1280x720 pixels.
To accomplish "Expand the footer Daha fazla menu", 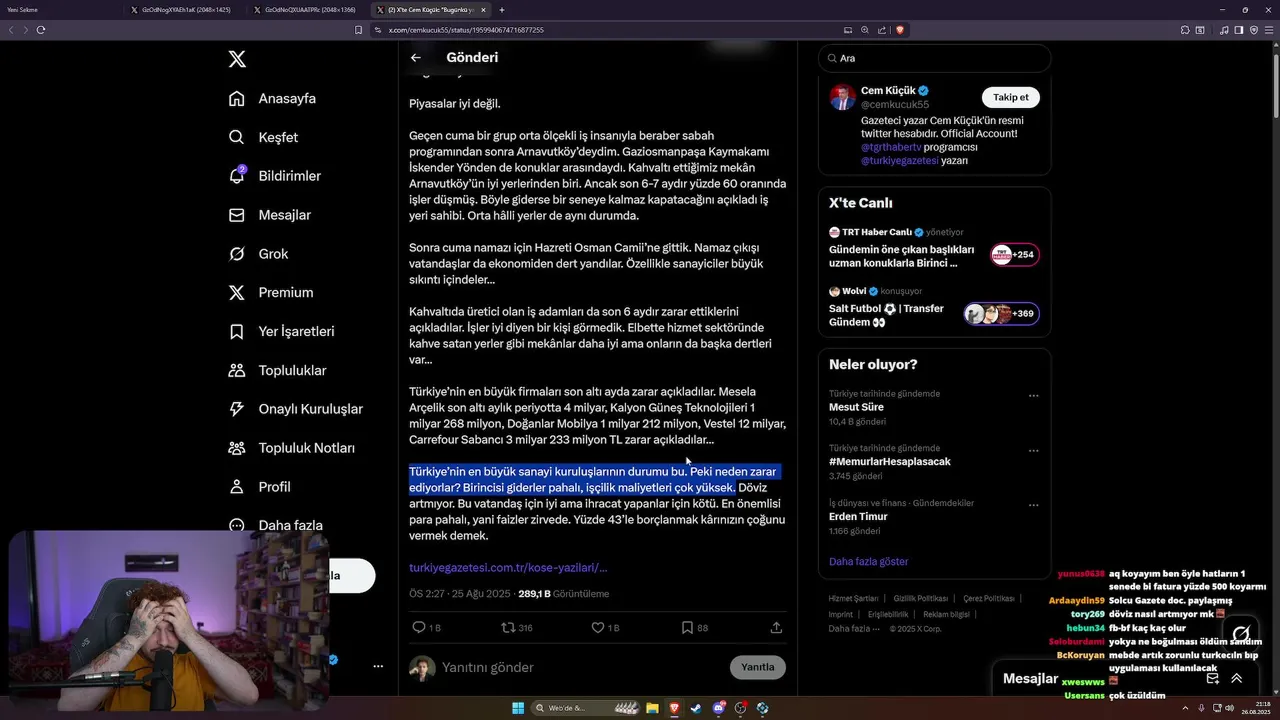I will point(854,629).
